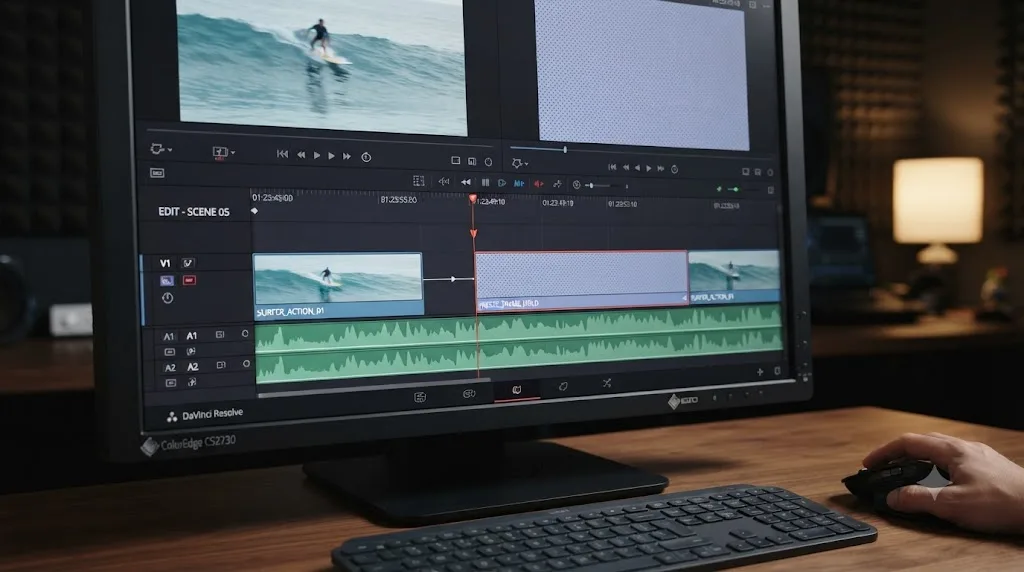
Task: Select the SURFER_ACTION_P1 video clip
Action: coord(338,285)
